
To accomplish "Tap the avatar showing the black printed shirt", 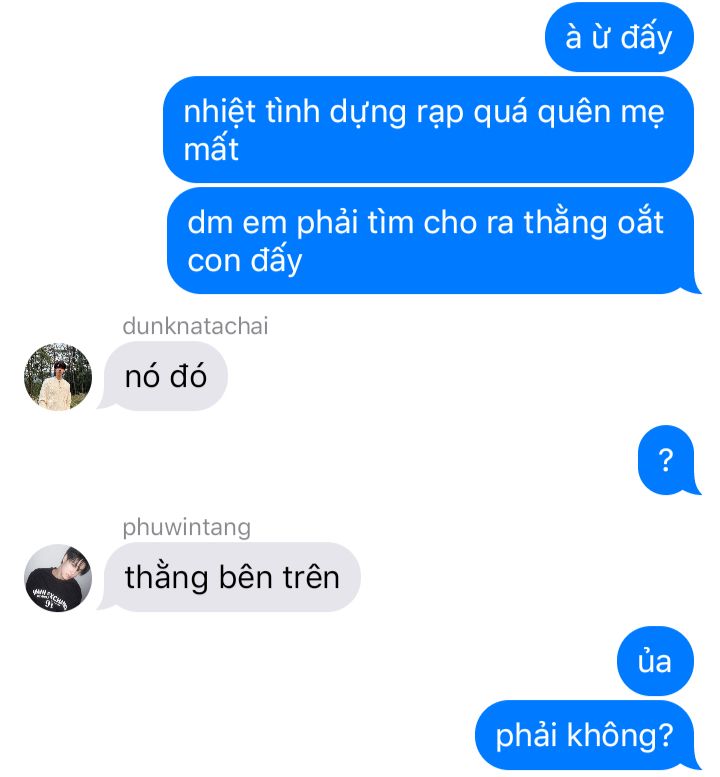I will pyautogui.click(x=58, y=578).
